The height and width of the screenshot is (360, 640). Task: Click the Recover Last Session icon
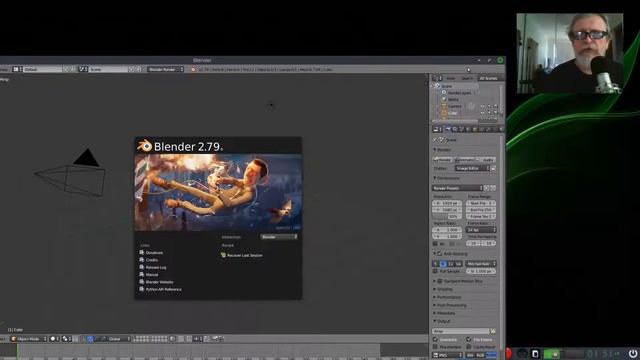pyautogui.click(x=223, y=255)
